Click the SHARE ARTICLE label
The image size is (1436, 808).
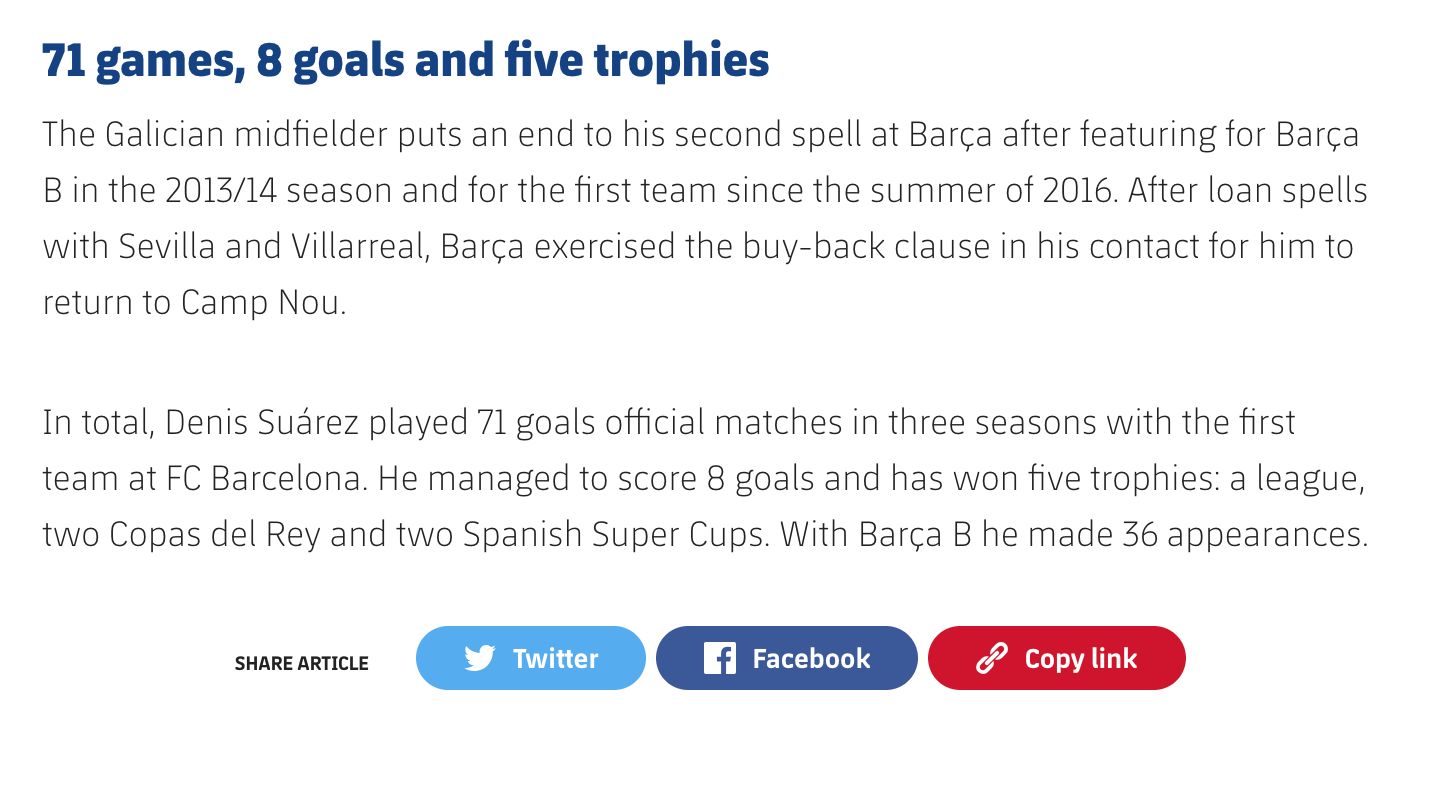(x=300, y=663)
